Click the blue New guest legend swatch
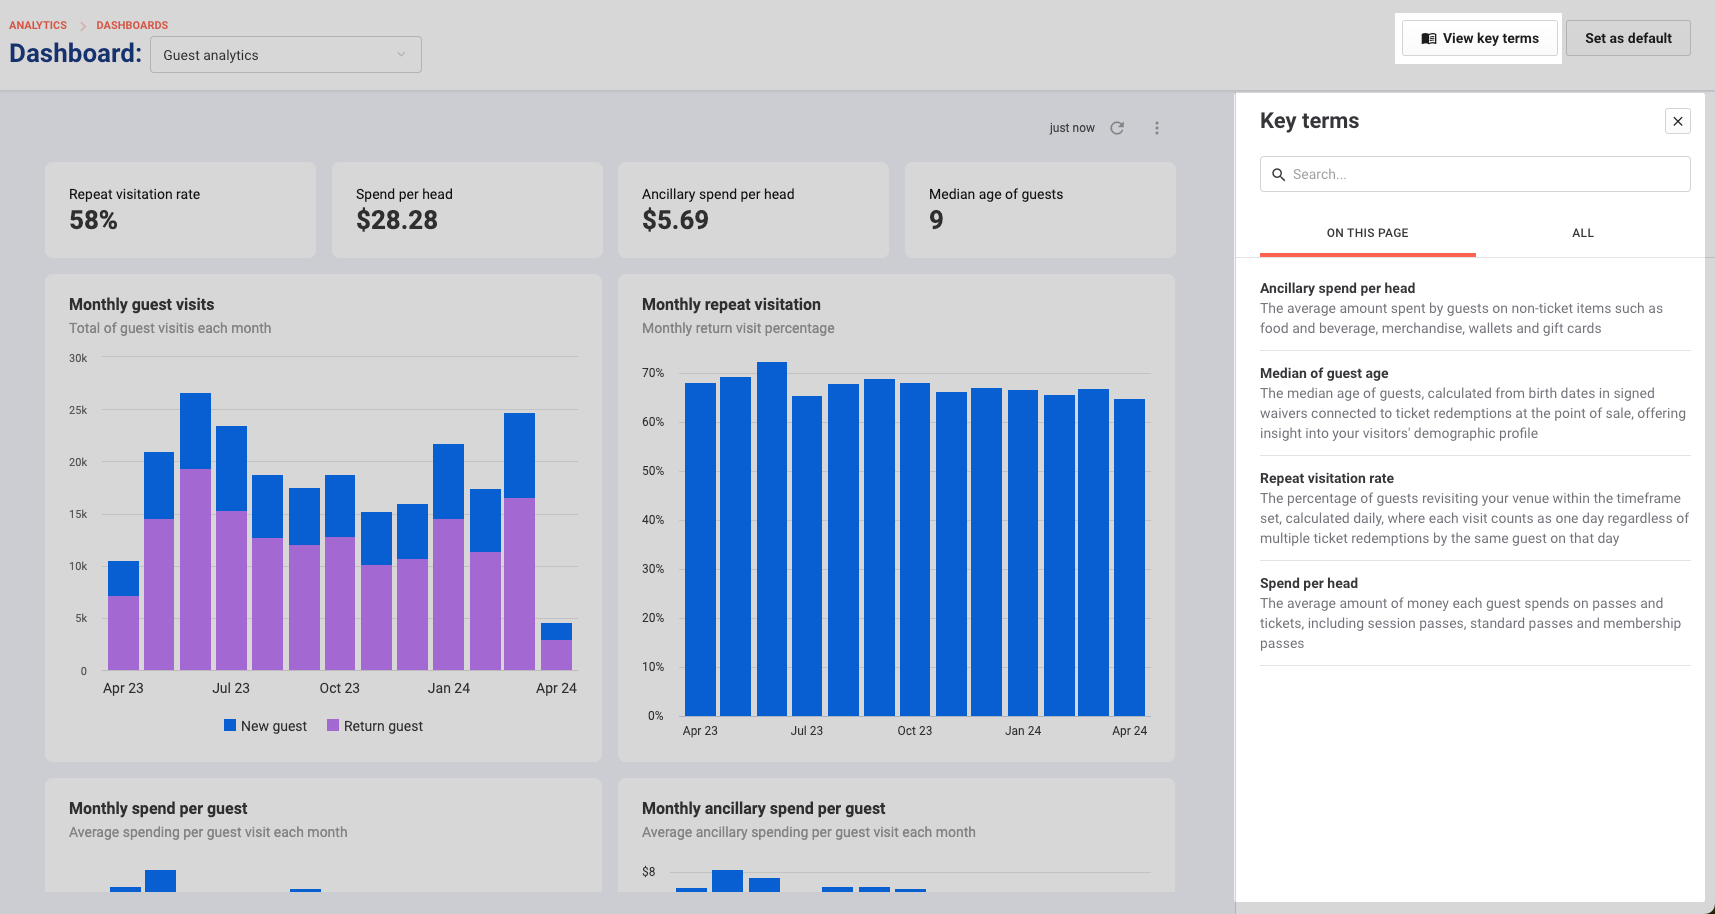The height and width of the screenshot is (914, 1715). (230, 725)
